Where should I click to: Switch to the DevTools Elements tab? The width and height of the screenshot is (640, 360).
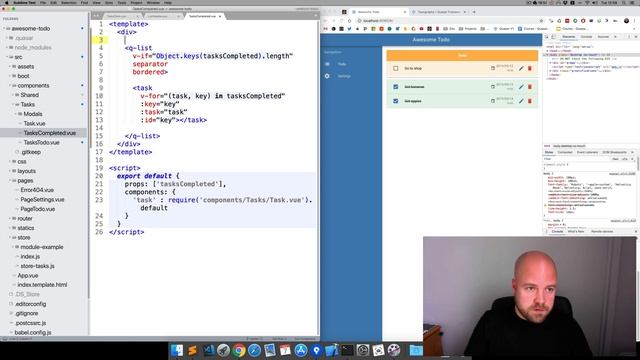click(x=569, y=37)
